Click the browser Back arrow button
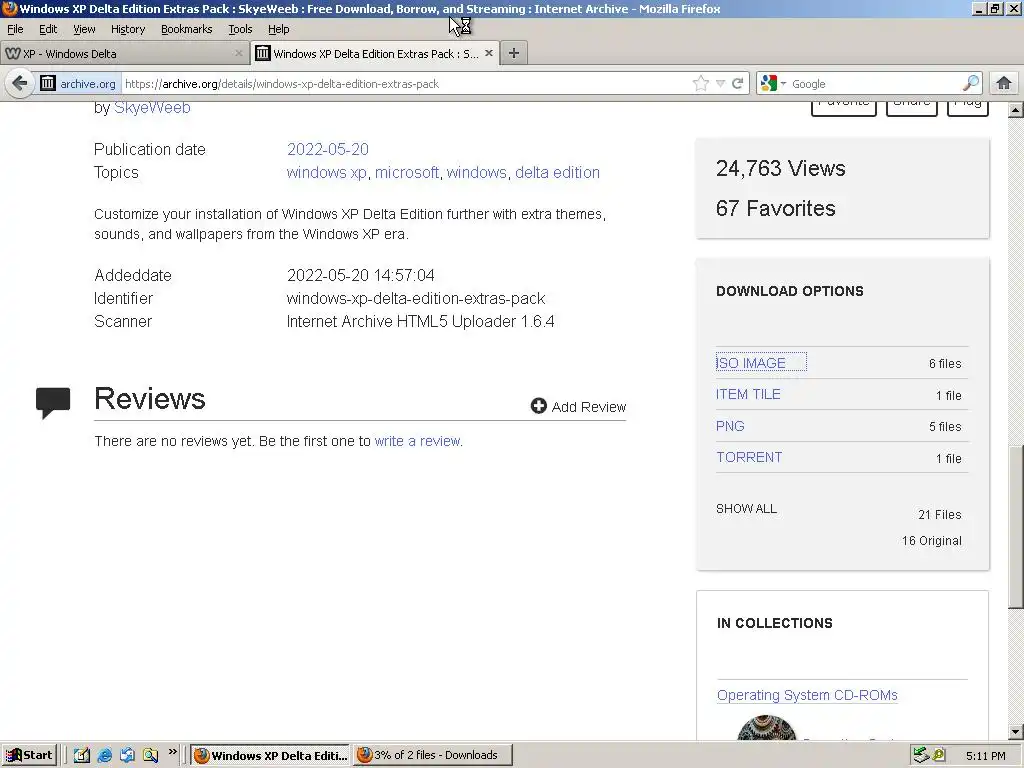Screen dimensions: 1024x768 point(20,84)
